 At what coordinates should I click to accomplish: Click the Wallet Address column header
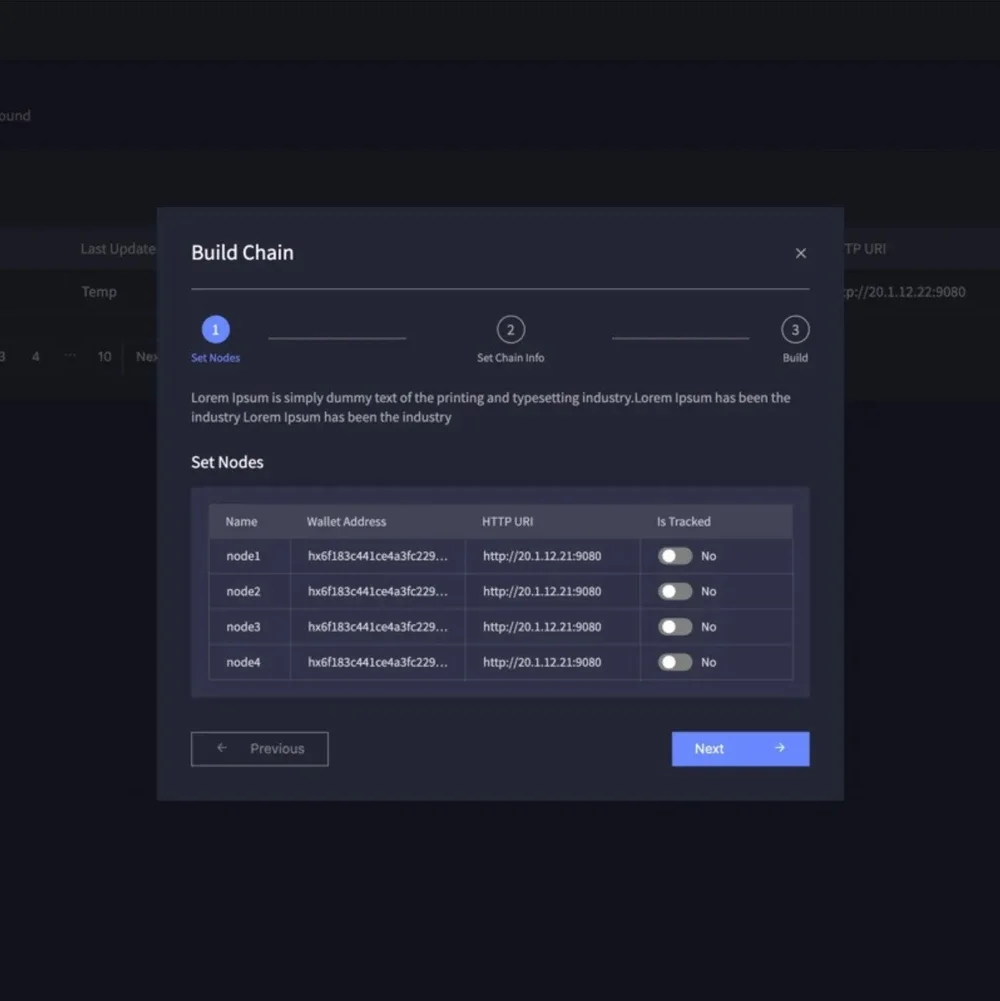[346, 521]
